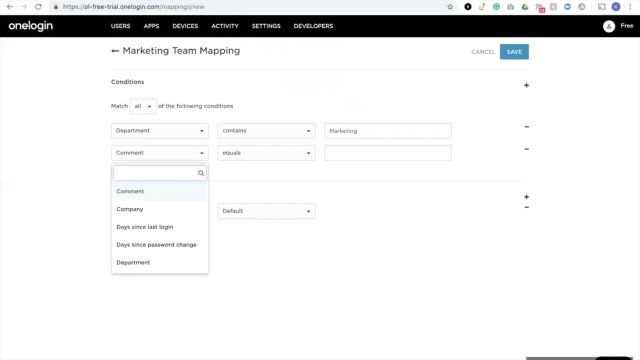Click the Chrome profile avatar in the toolbar

point(616,7)
